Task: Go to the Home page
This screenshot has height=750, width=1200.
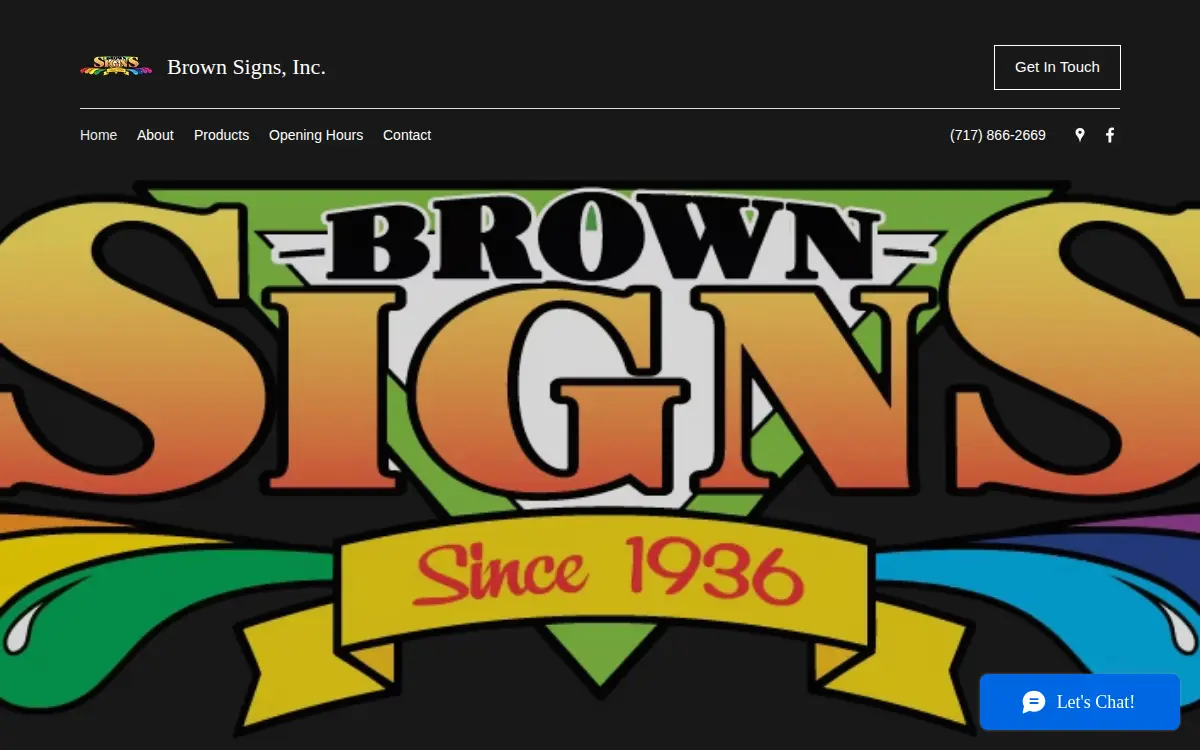Action: [x=98, y=135]
